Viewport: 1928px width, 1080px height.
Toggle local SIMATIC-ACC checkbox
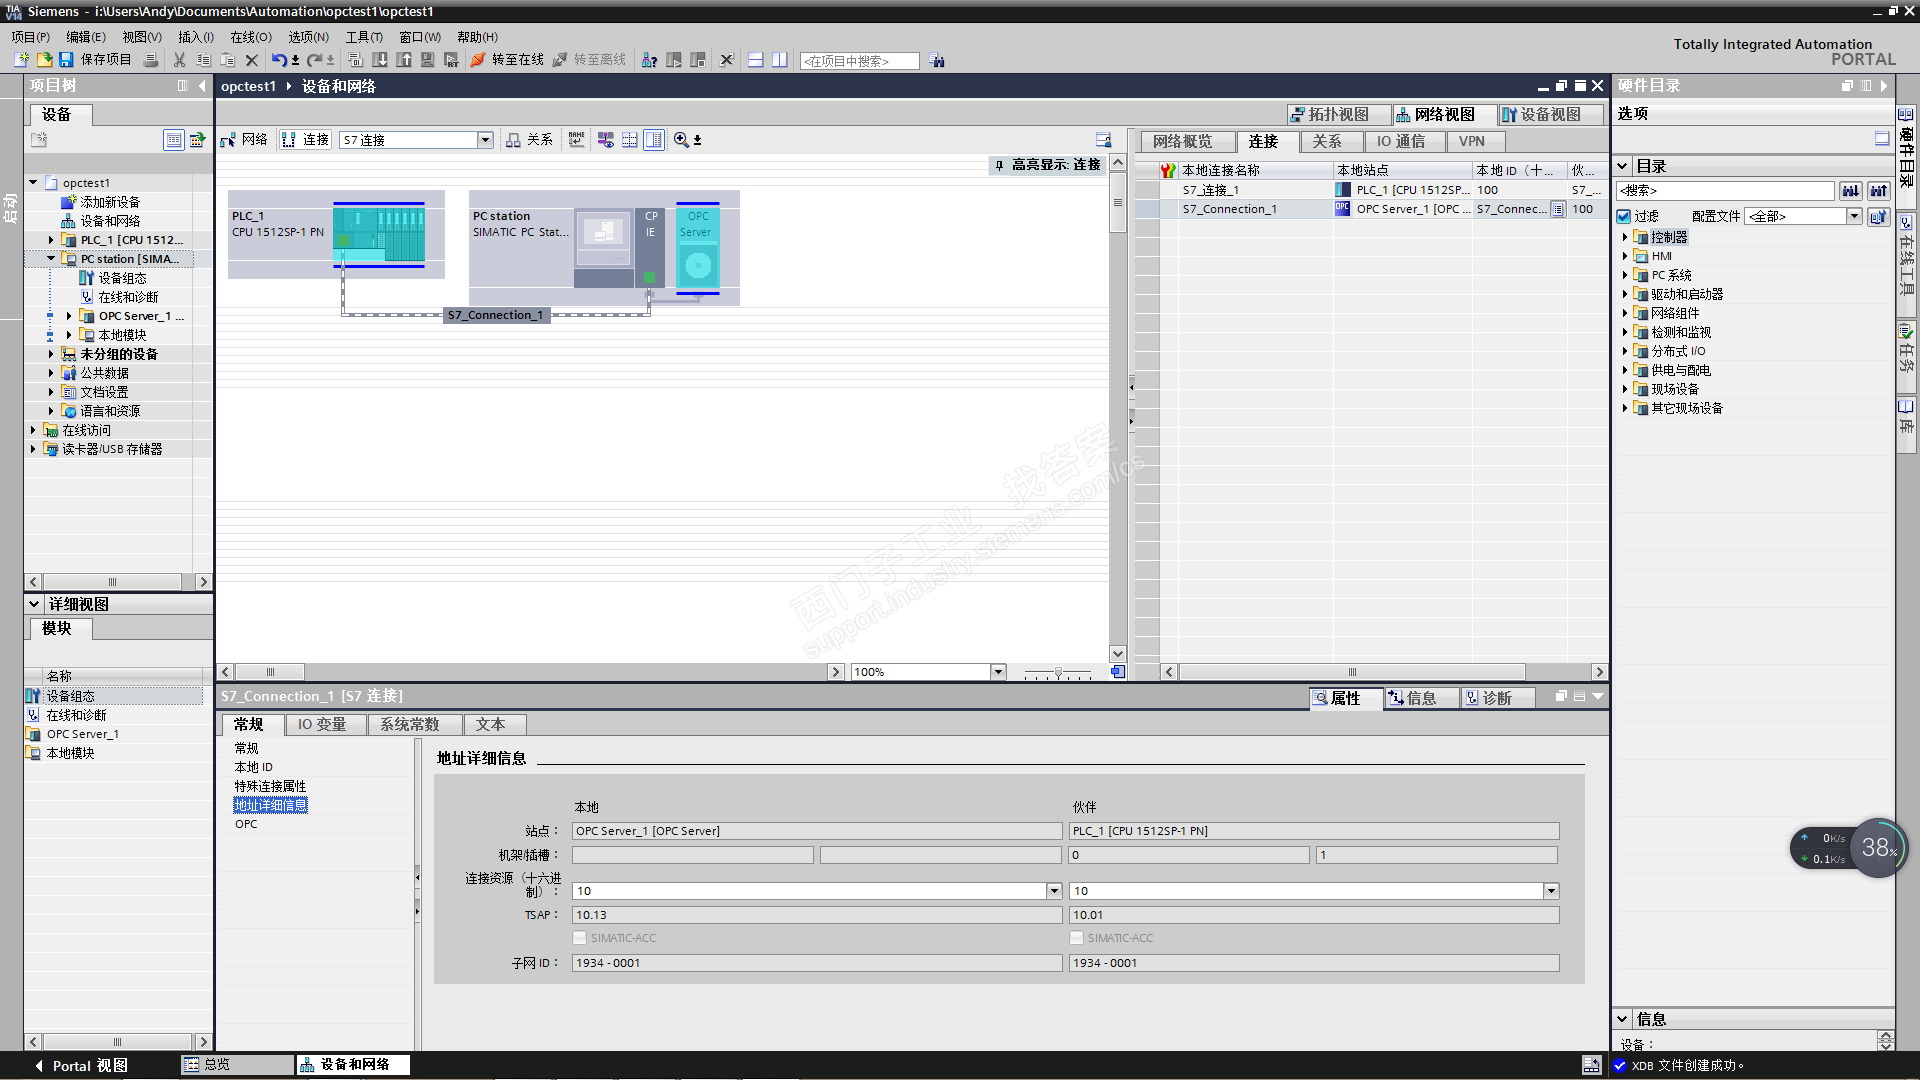(x=580, y=938)
